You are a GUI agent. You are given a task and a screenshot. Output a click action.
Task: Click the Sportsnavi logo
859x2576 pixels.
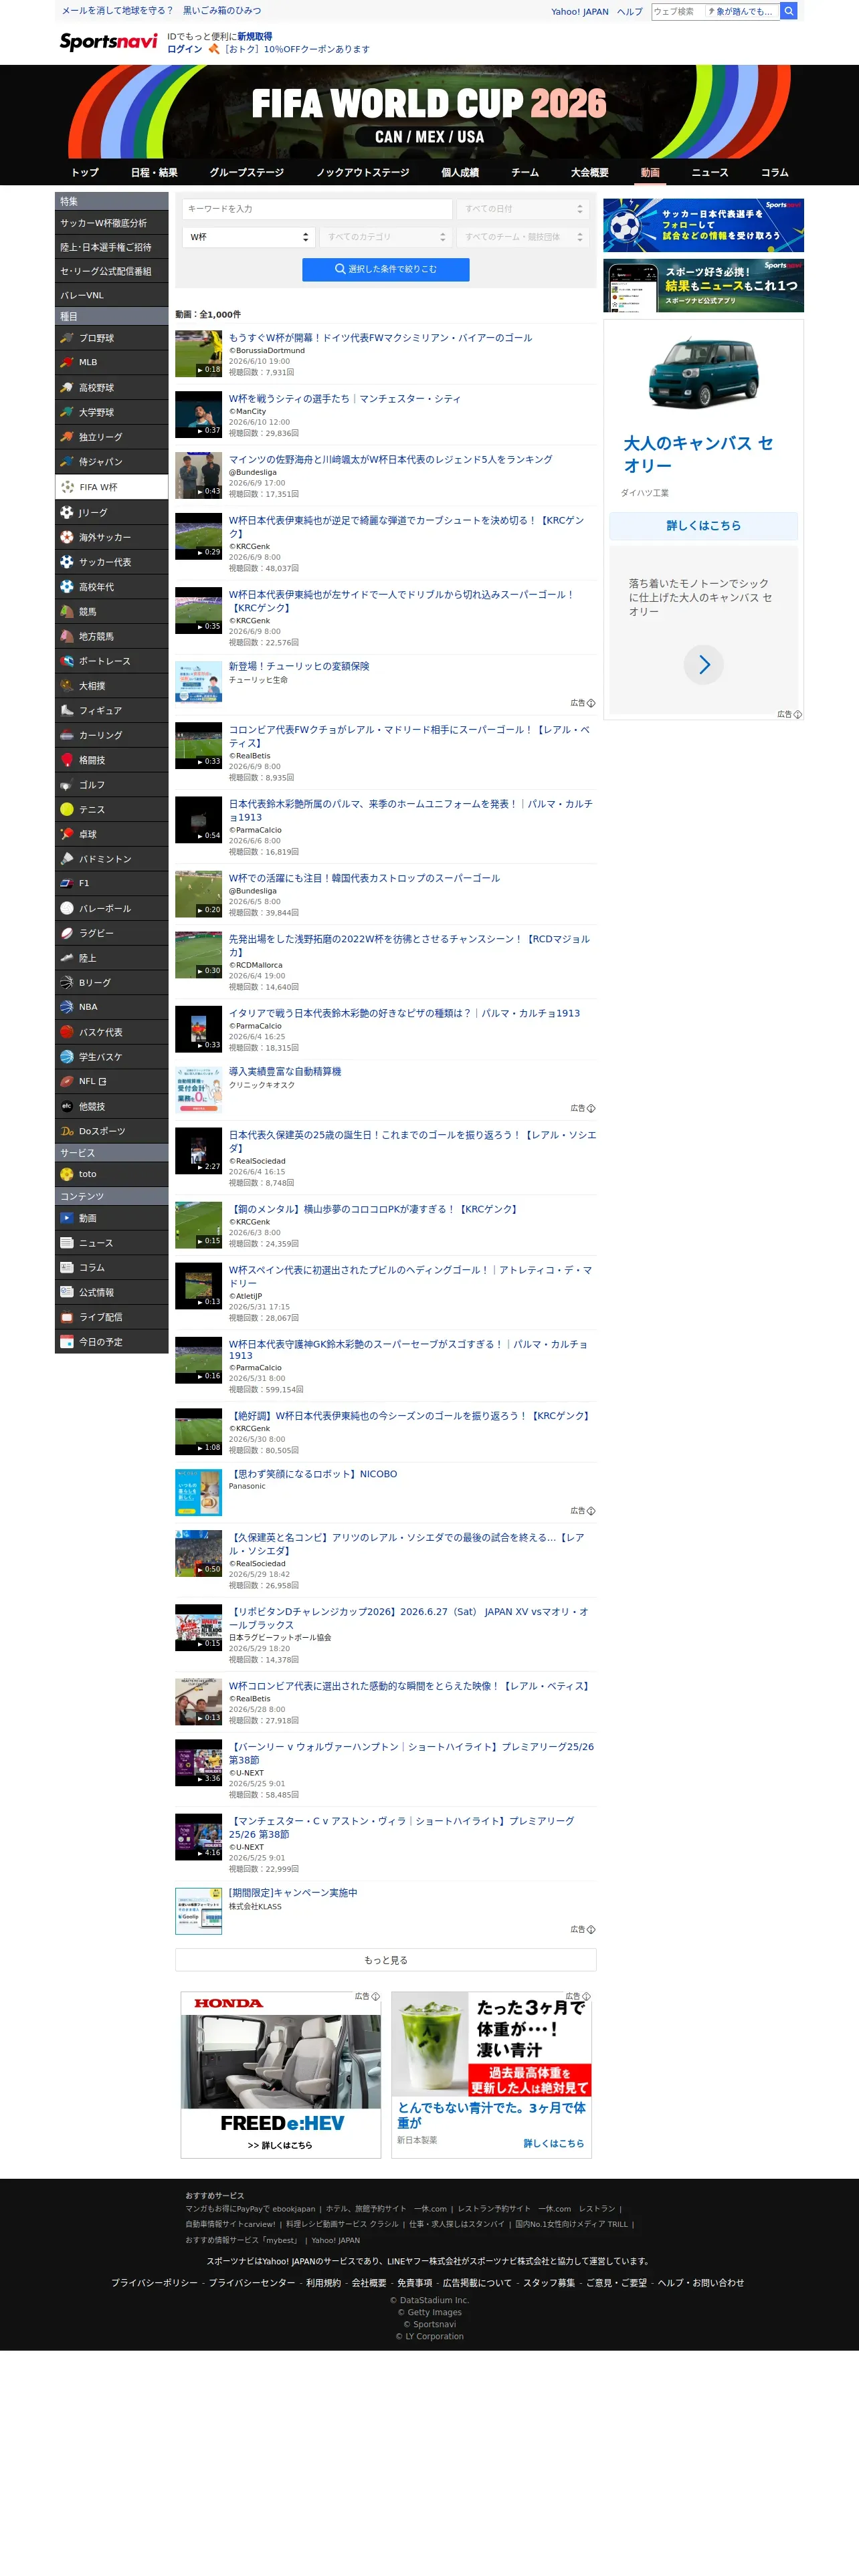click(x=108, y=41)
